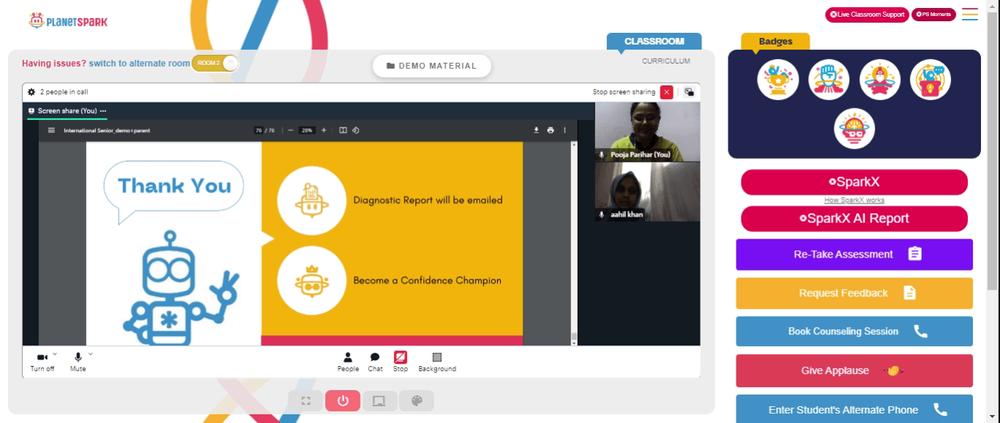Click the 'Having issues?' text

(54, 63)
